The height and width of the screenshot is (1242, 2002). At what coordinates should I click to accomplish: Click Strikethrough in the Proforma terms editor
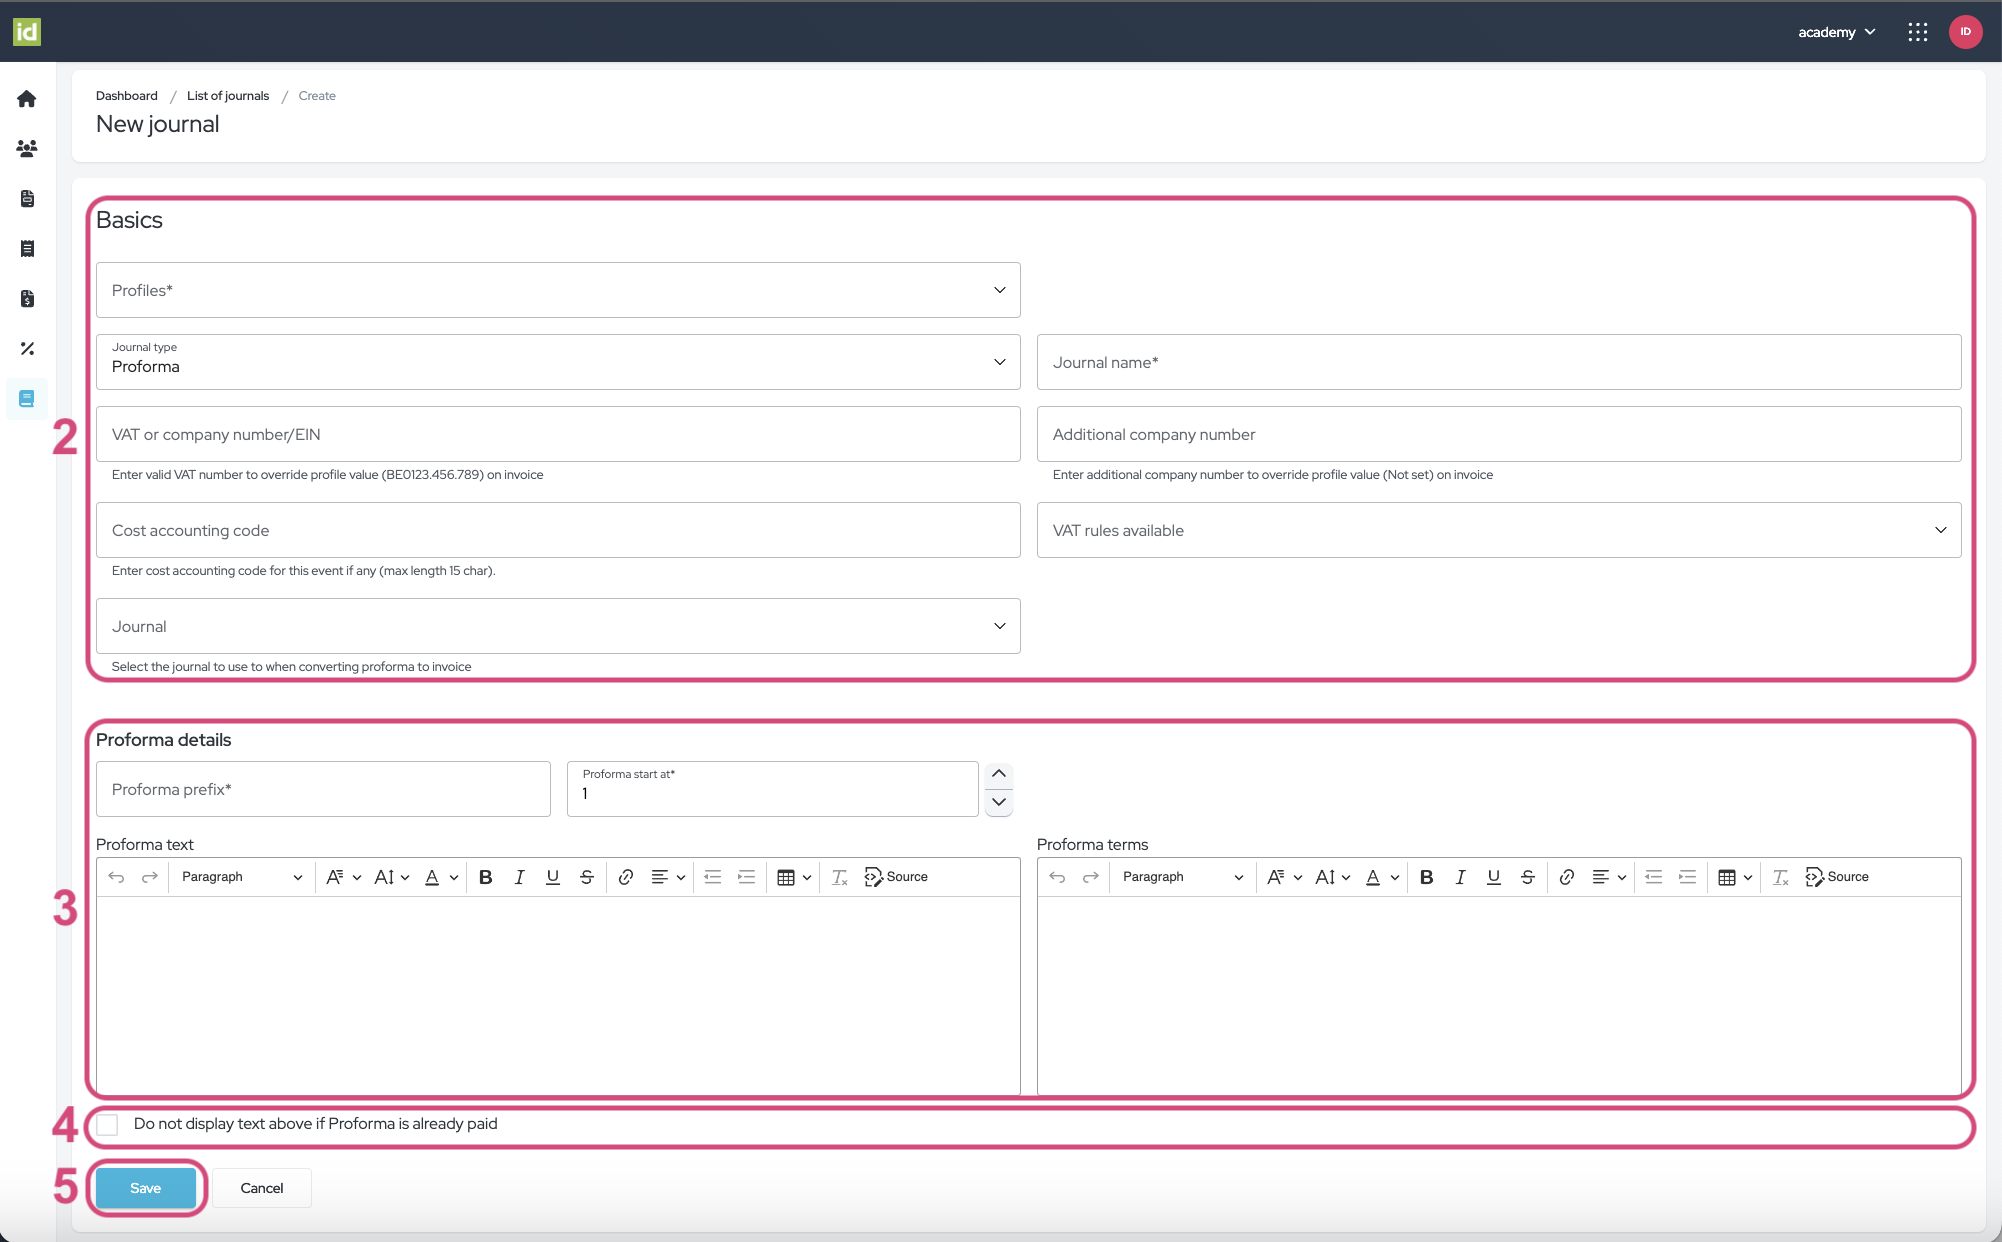coord(1527,877)
